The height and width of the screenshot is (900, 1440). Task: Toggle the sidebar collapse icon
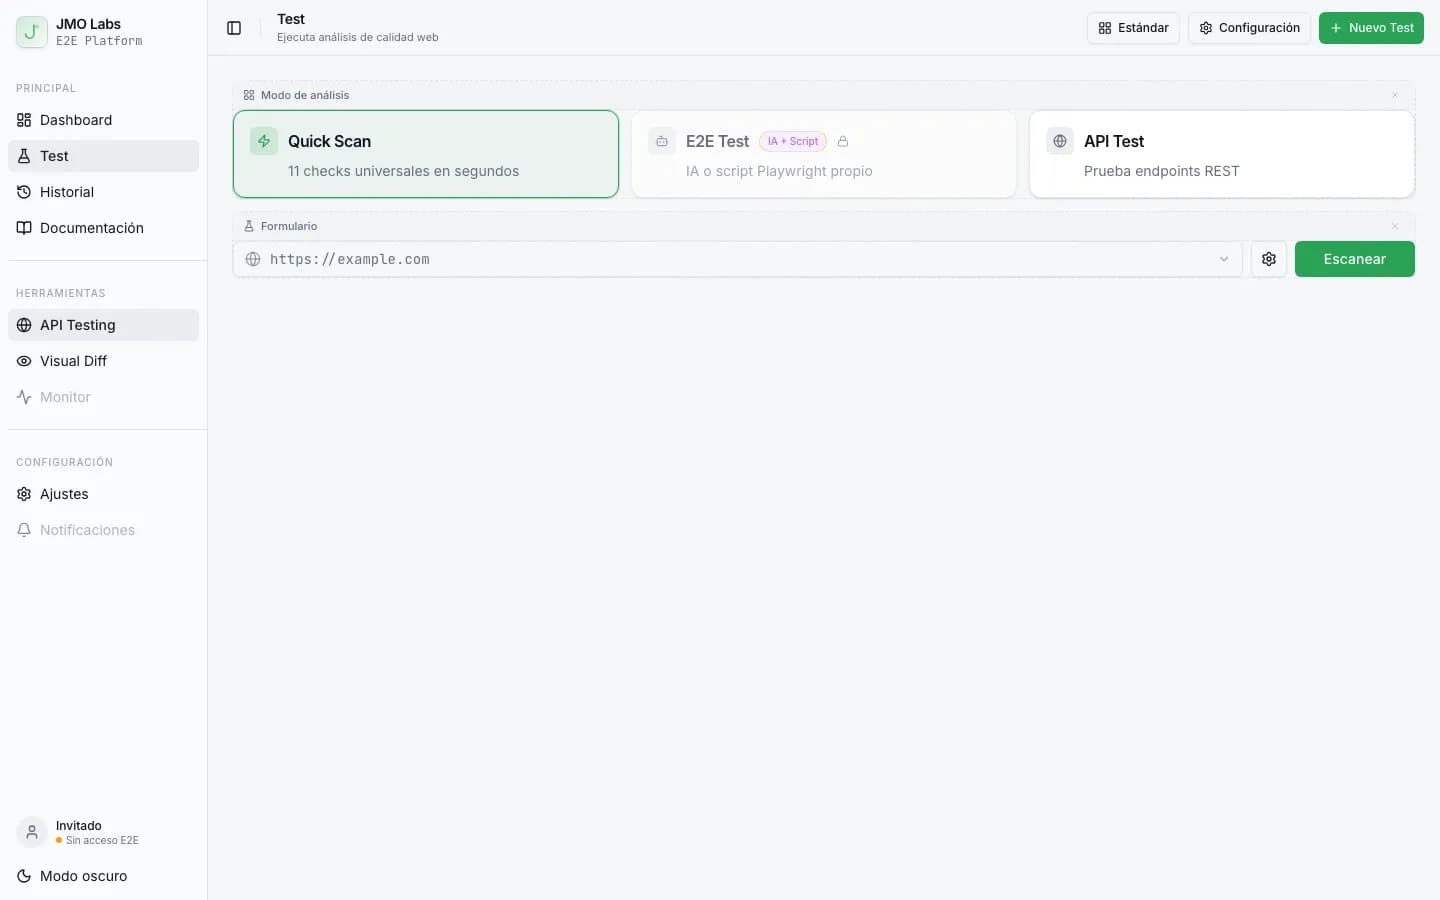234,28
